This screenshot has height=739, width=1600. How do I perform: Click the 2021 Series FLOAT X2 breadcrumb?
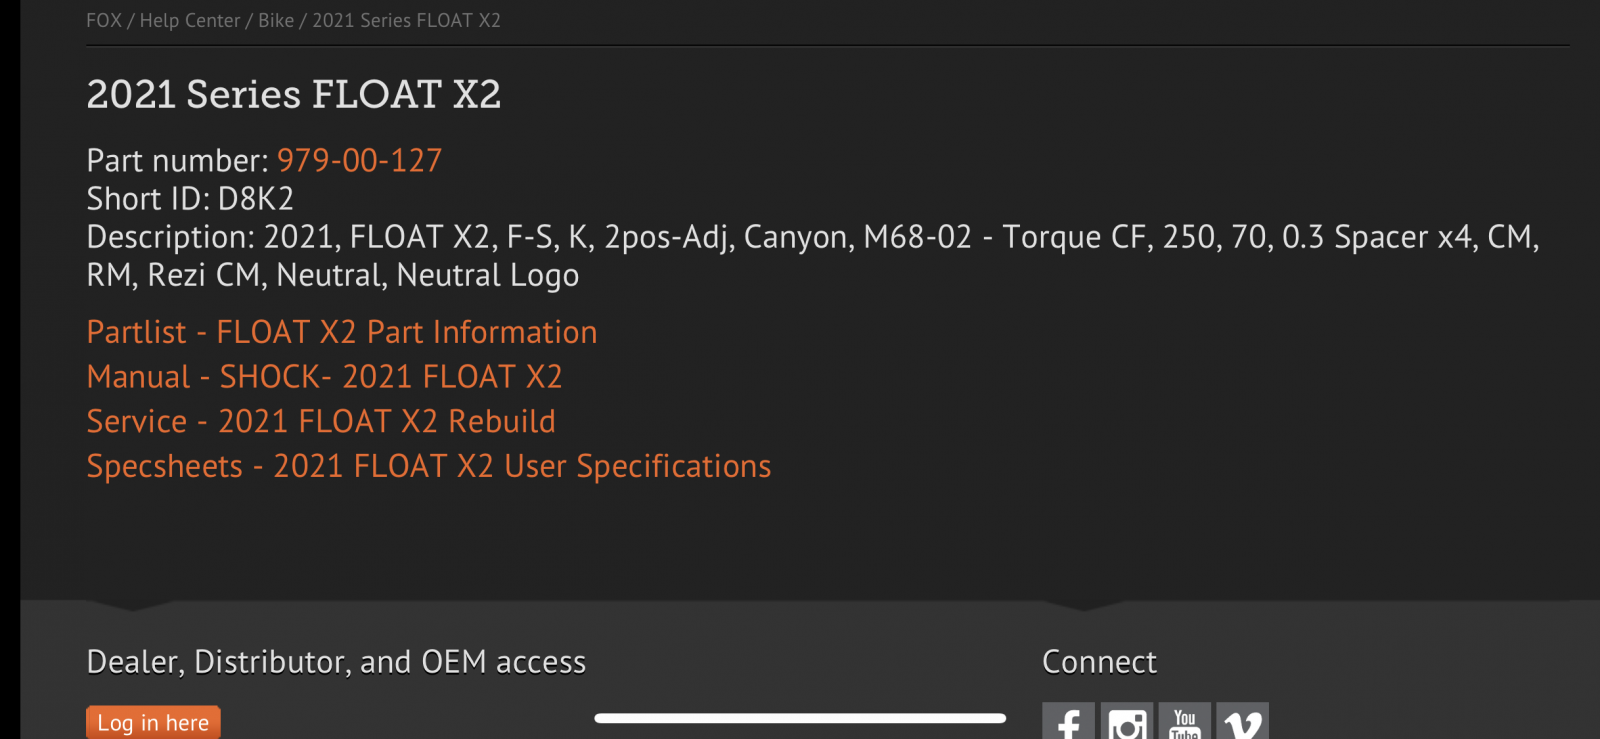[406, 21]
